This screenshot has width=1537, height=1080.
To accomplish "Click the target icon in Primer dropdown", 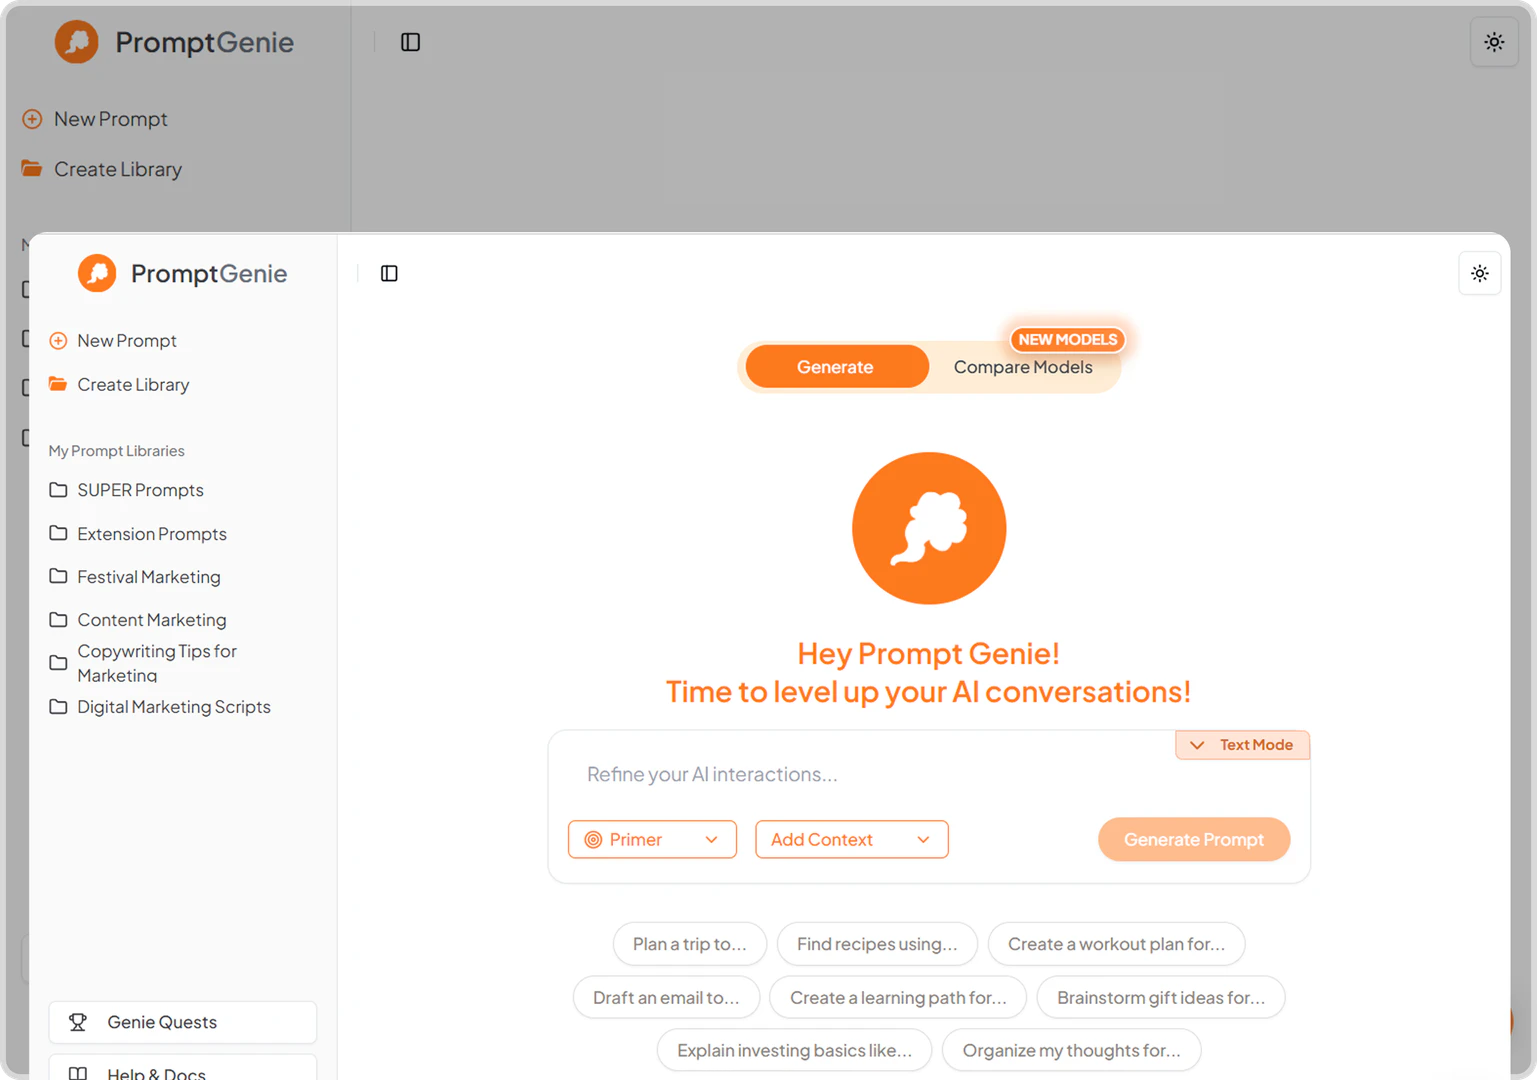I will (x=593, y=840).
